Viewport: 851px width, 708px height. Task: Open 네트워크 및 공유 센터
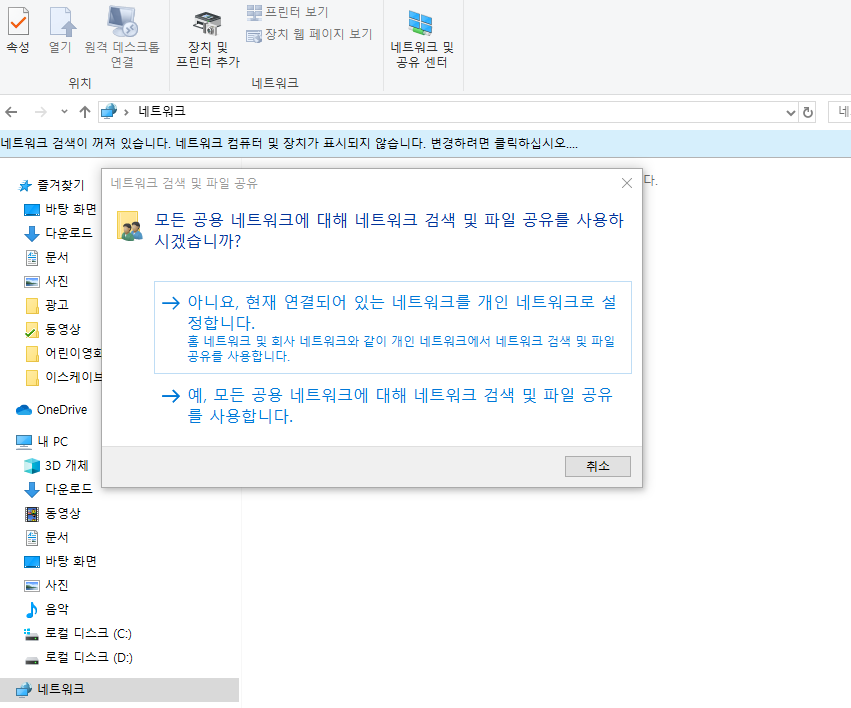pyautogui.click(x=422, y=39)
